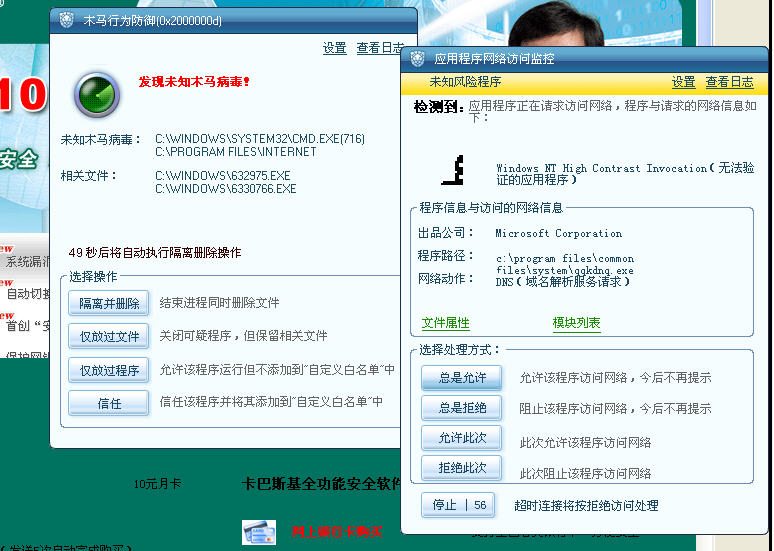The width and height of the screenshot is (774, 551).
Task: Click the program path qqkdnq.exe text
Action: 565,265
